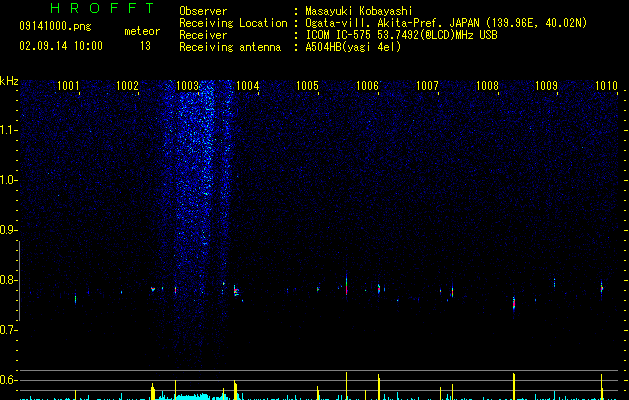Click the HROFFT title text

coord(102,8)
